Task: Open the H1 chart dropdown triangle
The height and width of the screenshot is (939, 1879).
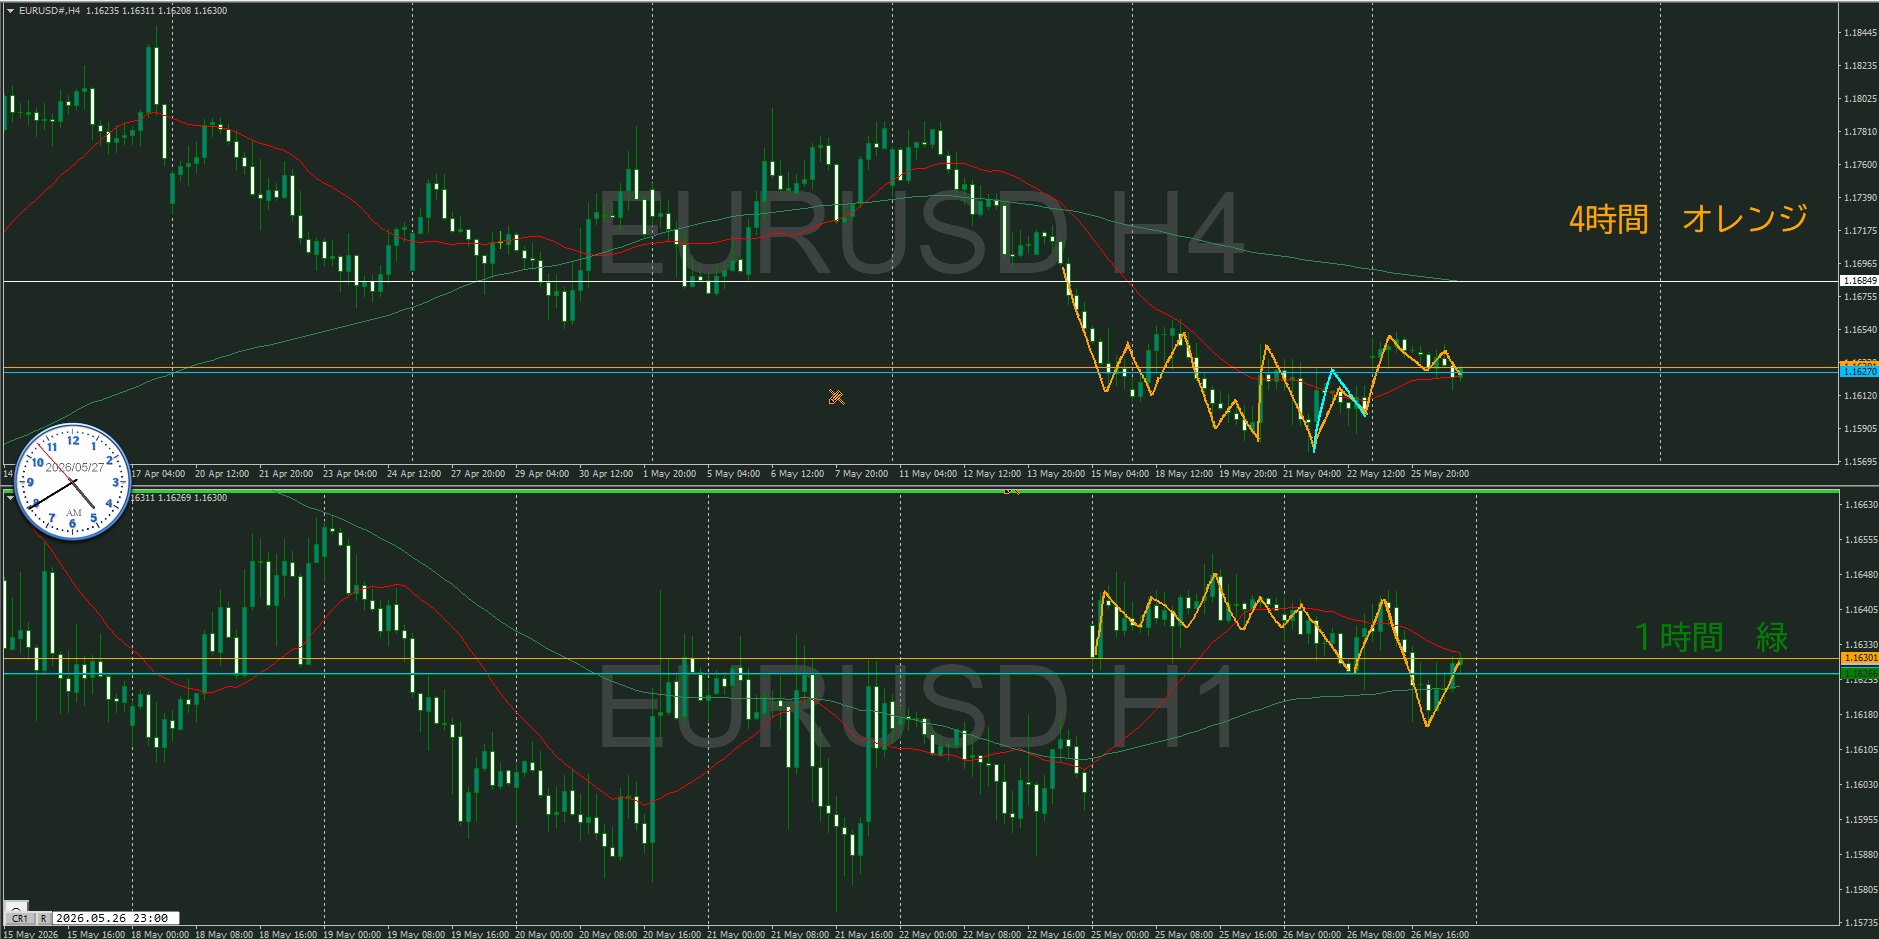Action: 10,497
